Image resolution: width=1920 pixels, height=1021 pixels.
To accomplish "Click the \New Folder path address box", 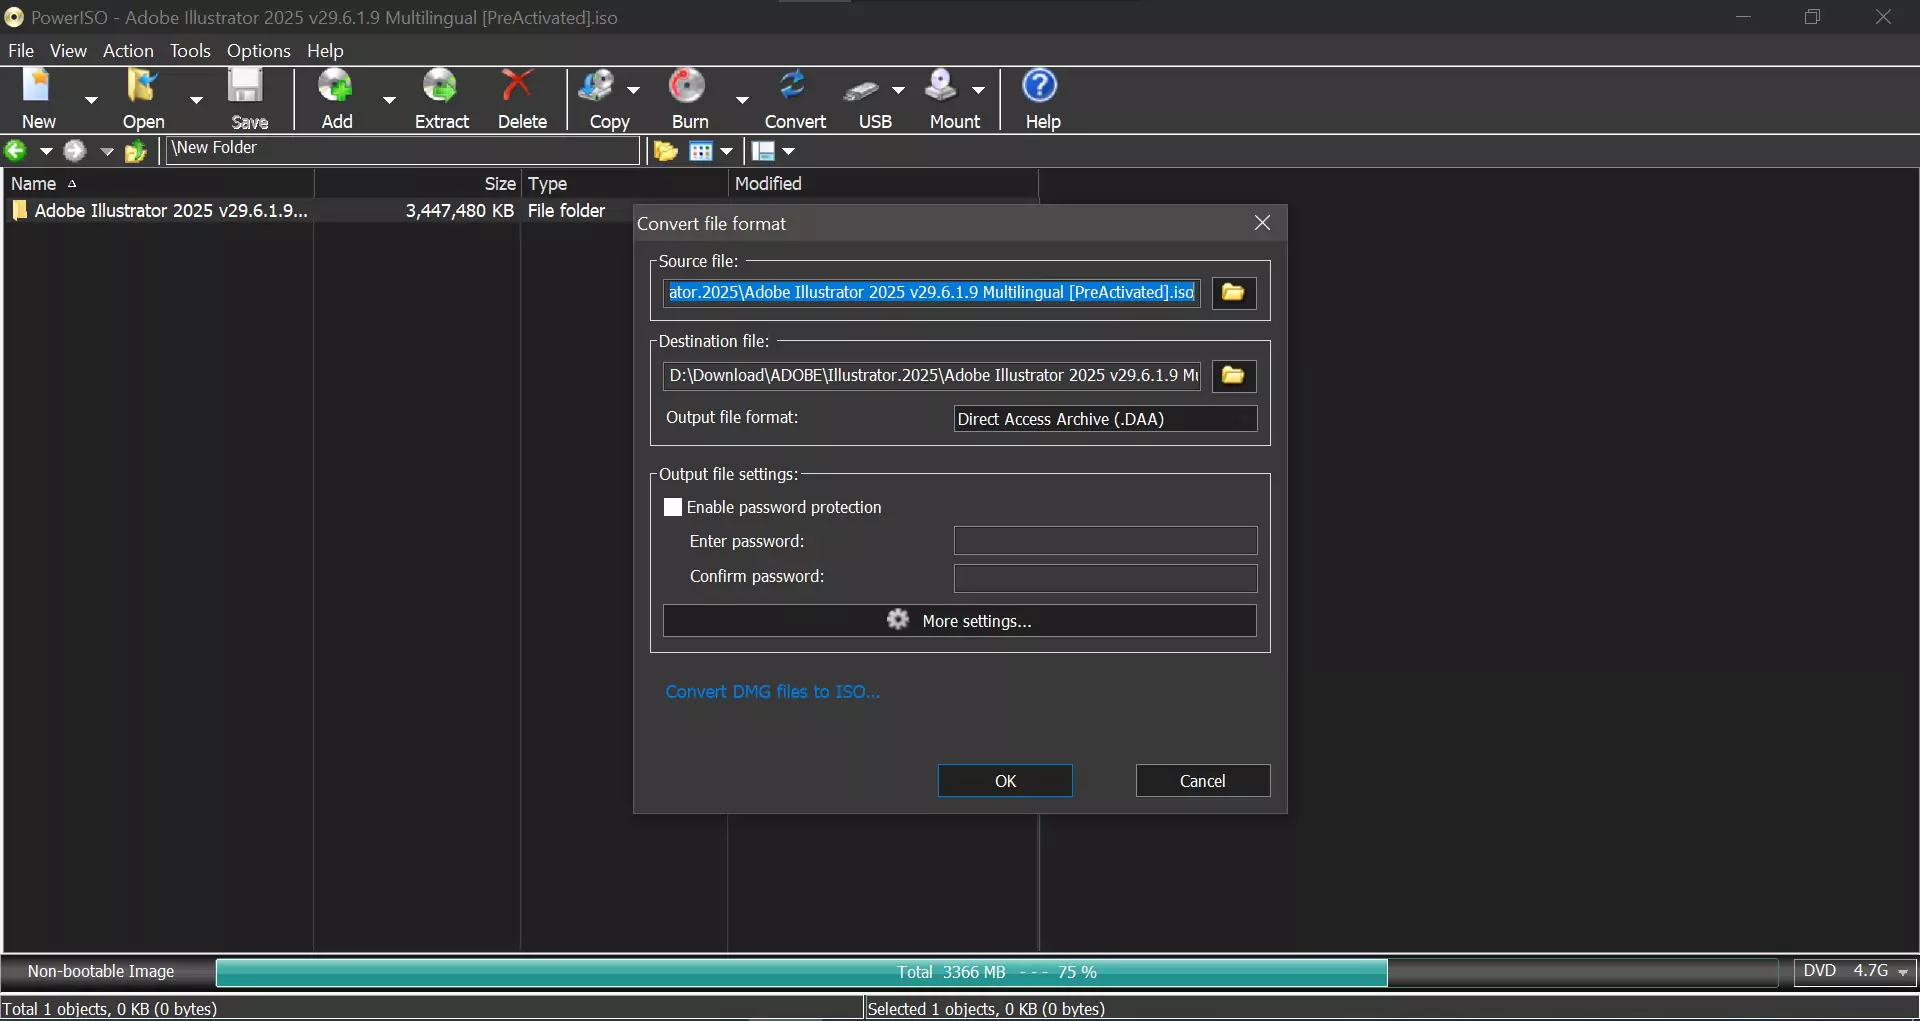I will (x=402, y=149).
